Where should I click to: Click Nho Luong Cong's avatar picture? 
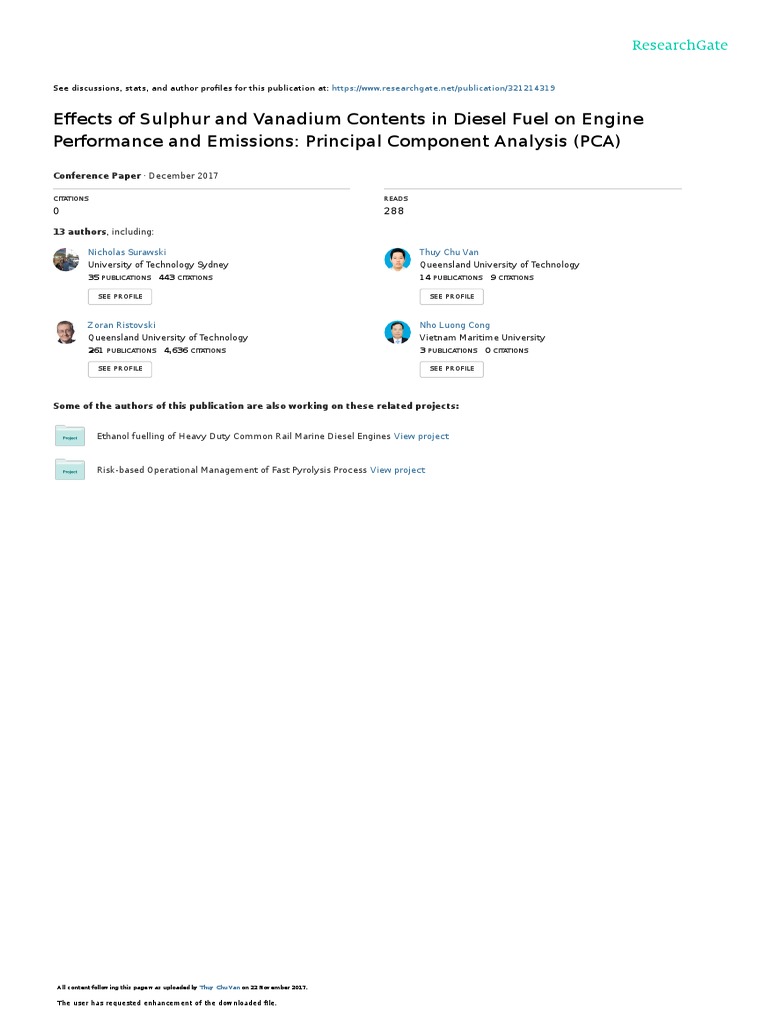pyautogui.click(x=397, y=332)
